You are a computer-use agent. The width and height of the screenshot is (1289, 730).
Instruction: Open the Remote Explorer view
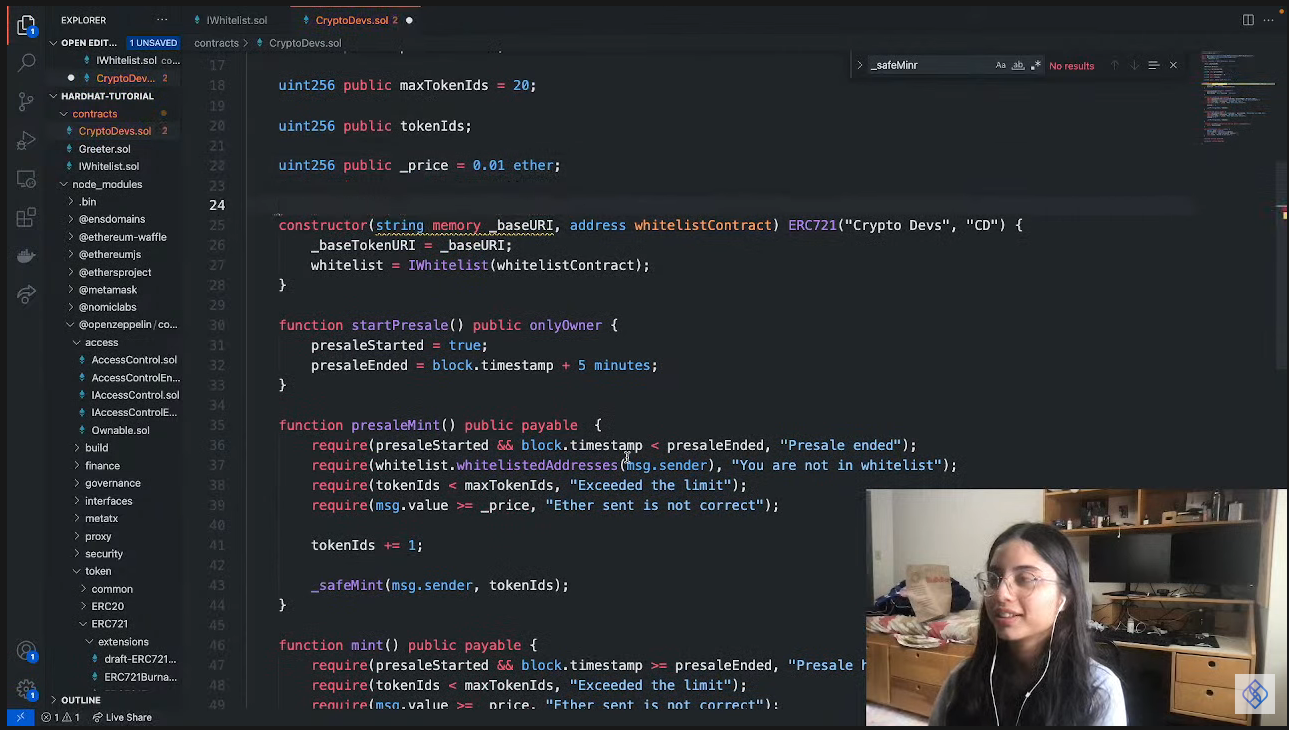click(27, 179)
